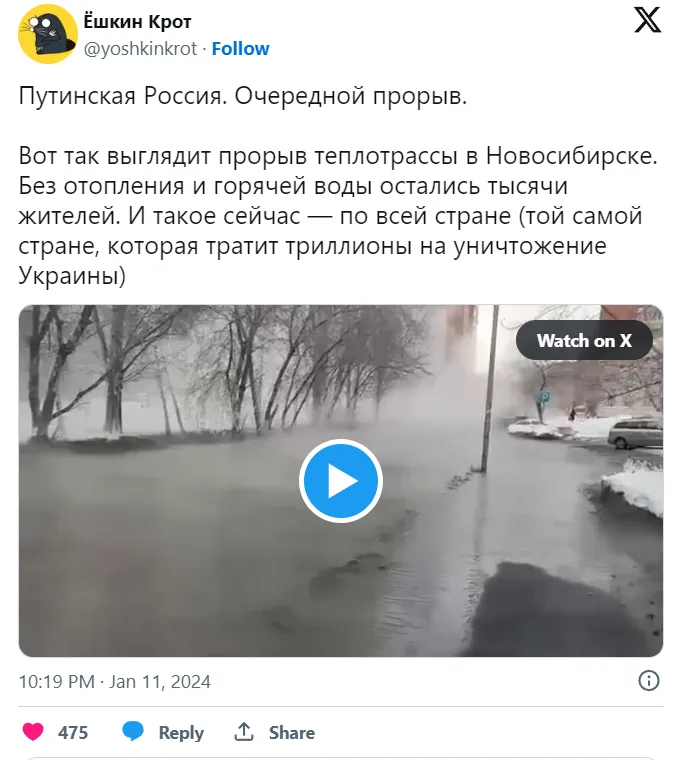Open the mole profile avatar
The height and width of the screenshot is (760, 684).
pos(48,34)
